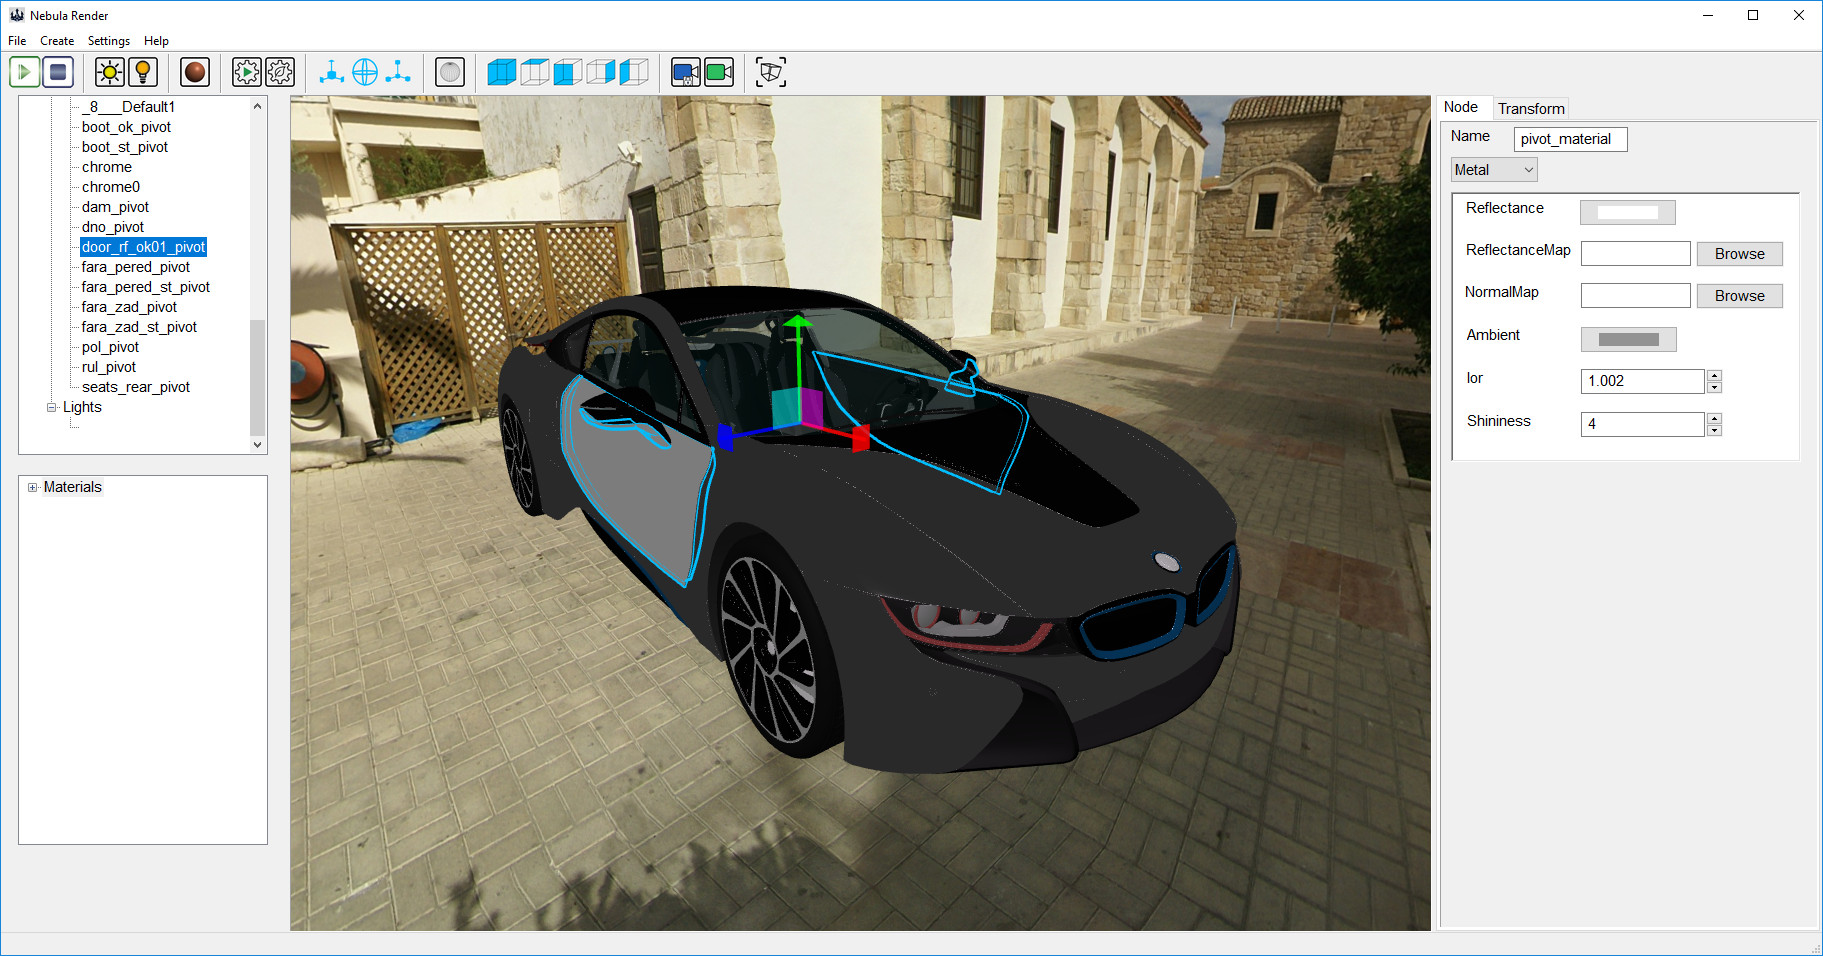Select the fara_zad_st_pivot node
This screenshot has height=956, width=1823.
pyautogui.click(x=139, y=327)
